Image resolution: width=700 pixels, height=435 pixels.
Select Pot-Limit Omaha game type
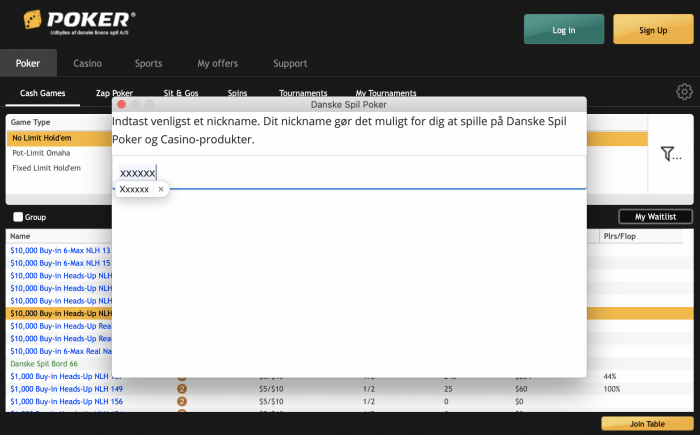tap(41, 153)
